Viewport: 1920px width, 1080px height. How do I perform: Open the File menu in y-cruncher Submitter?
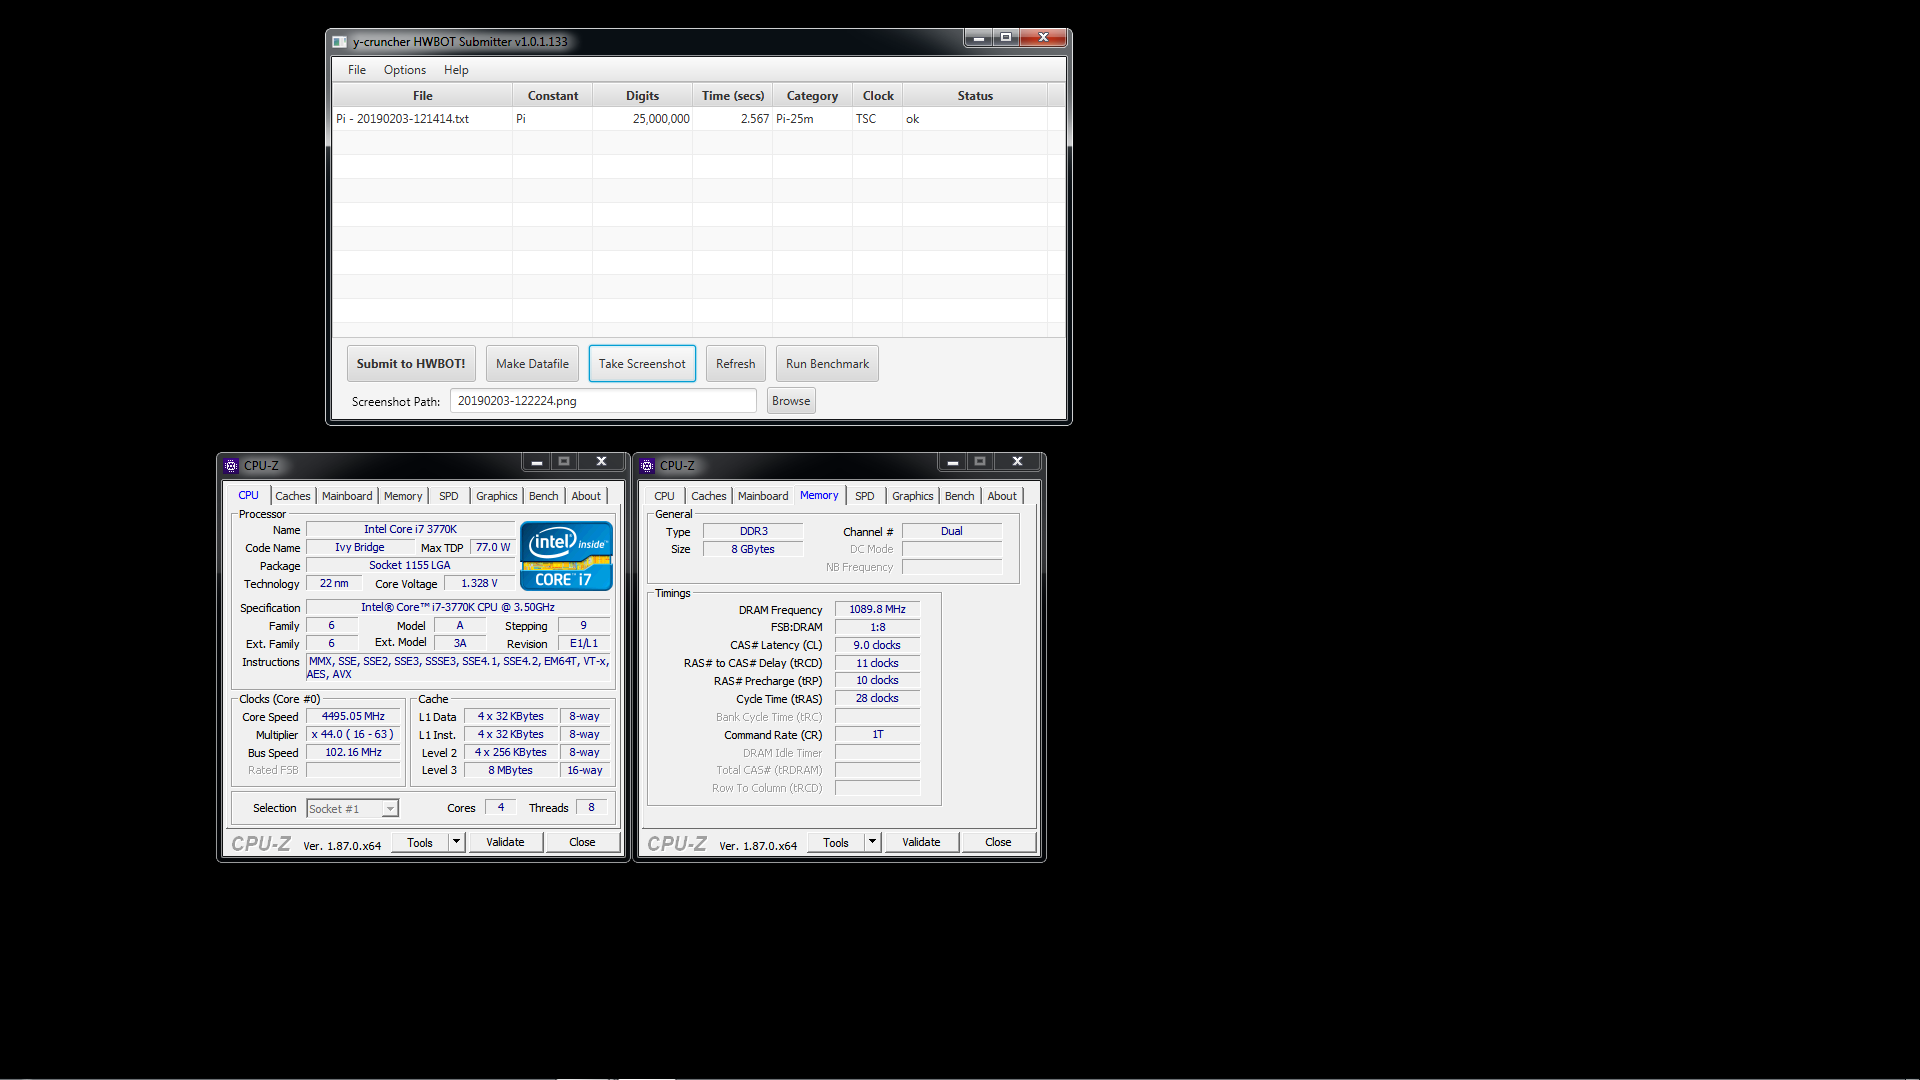tap(357, 70)
